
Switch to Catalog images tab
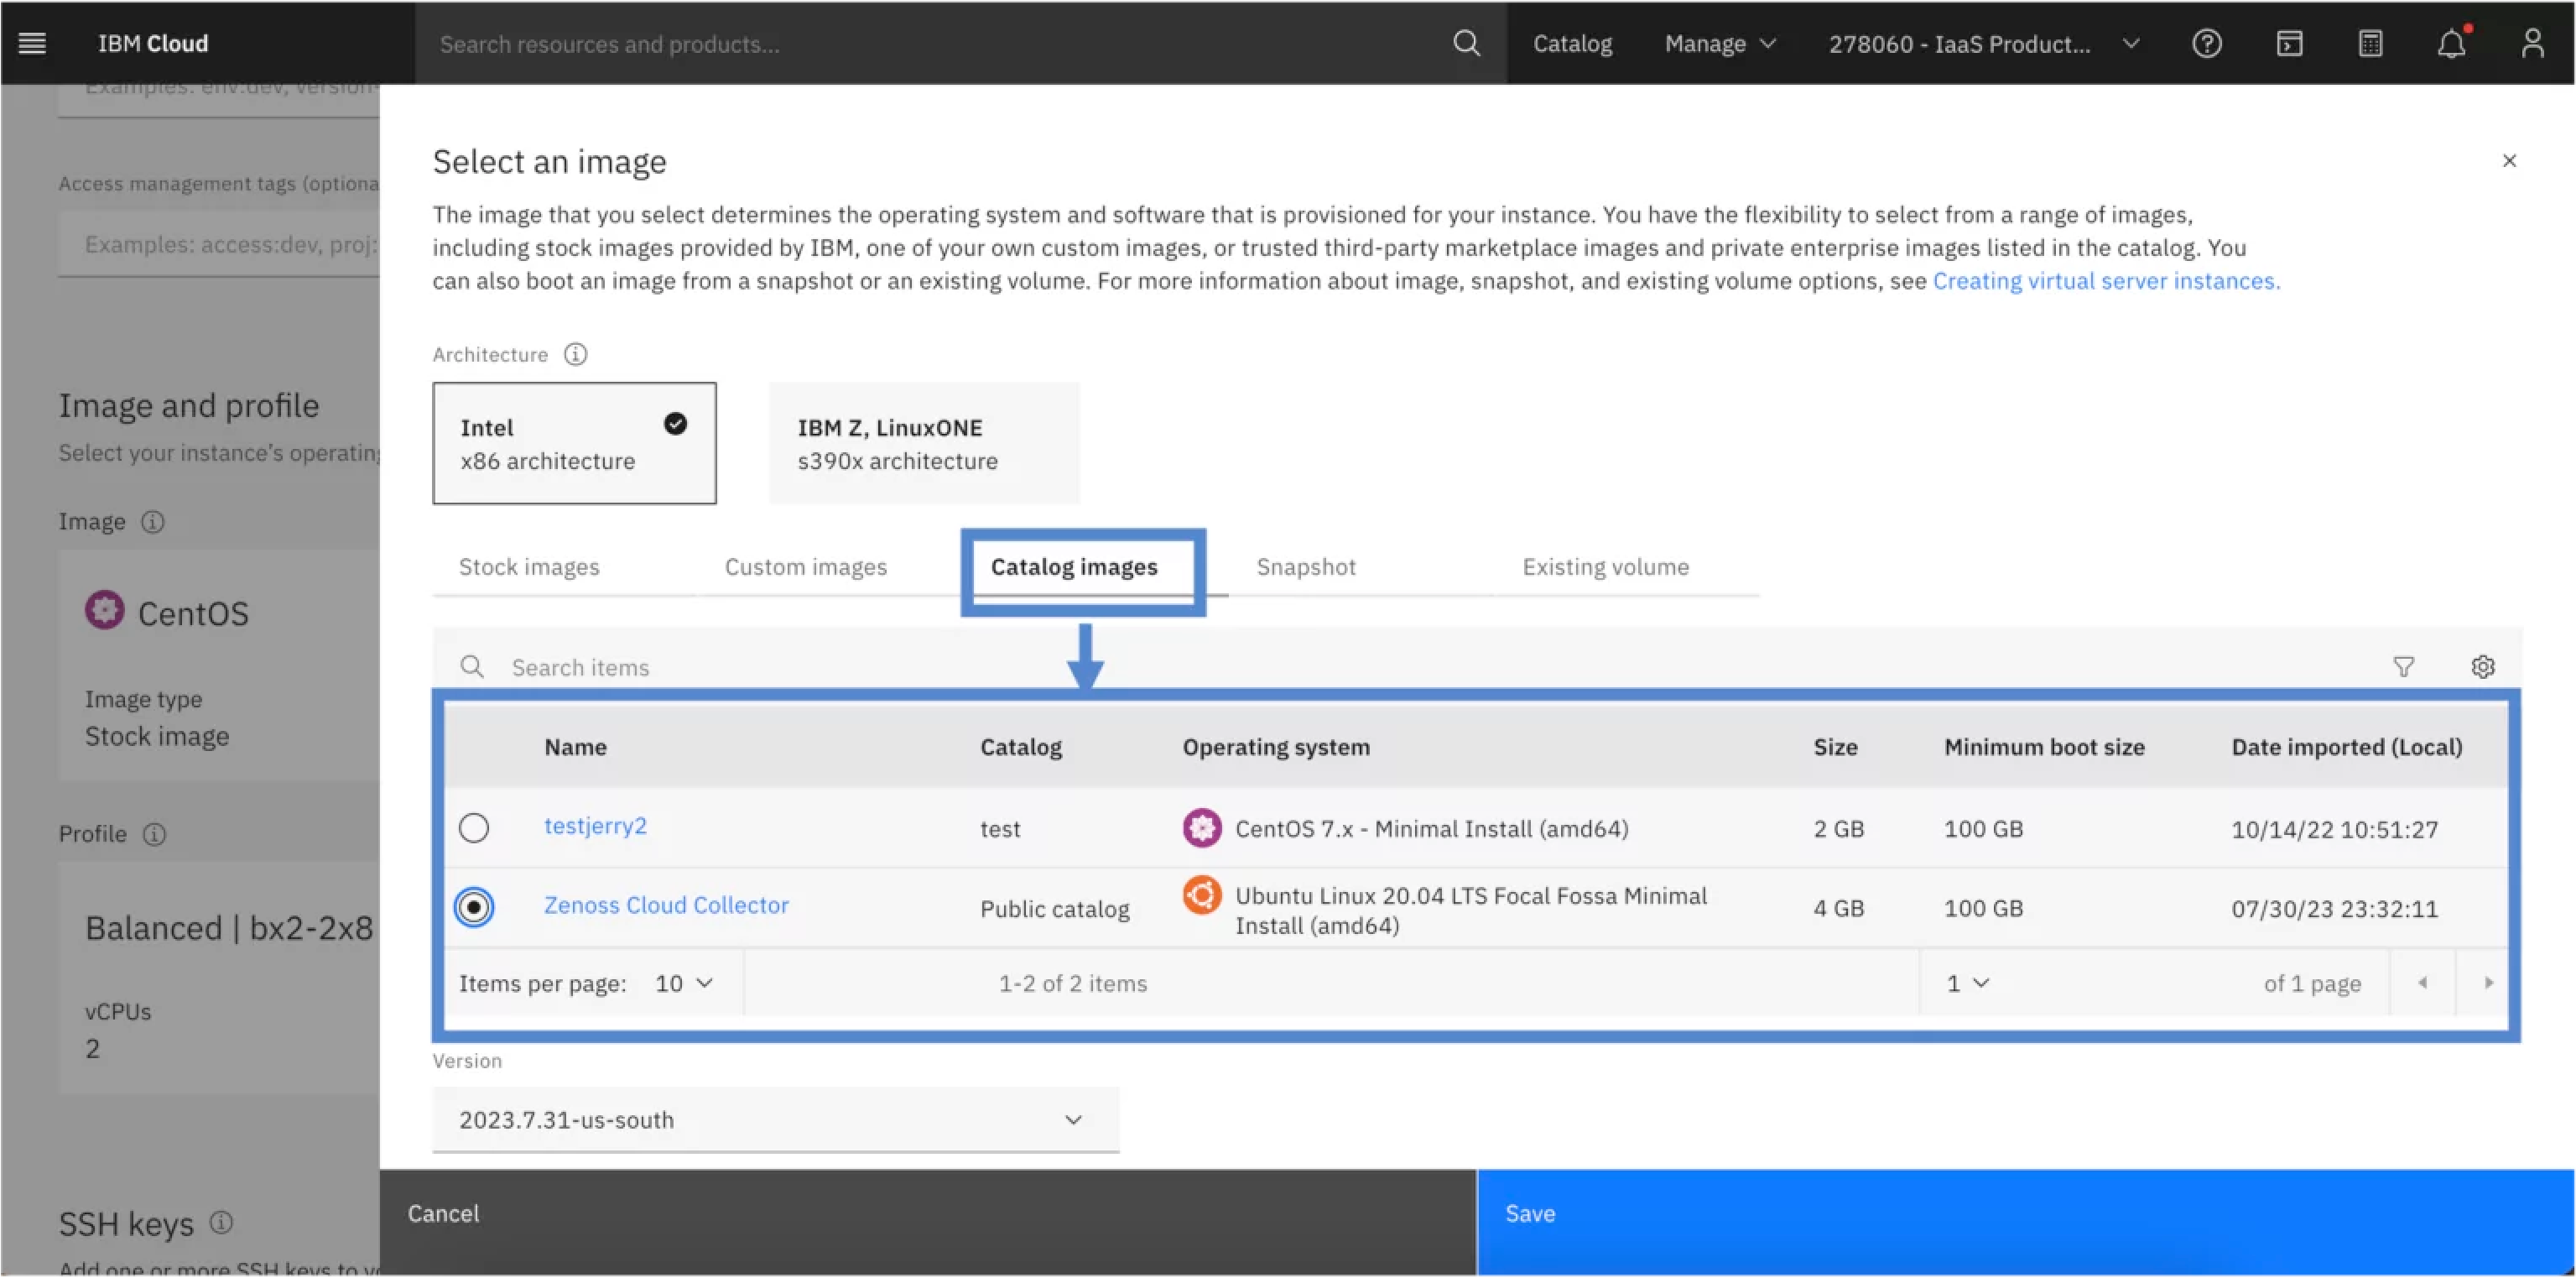(x=1074, y=566)
